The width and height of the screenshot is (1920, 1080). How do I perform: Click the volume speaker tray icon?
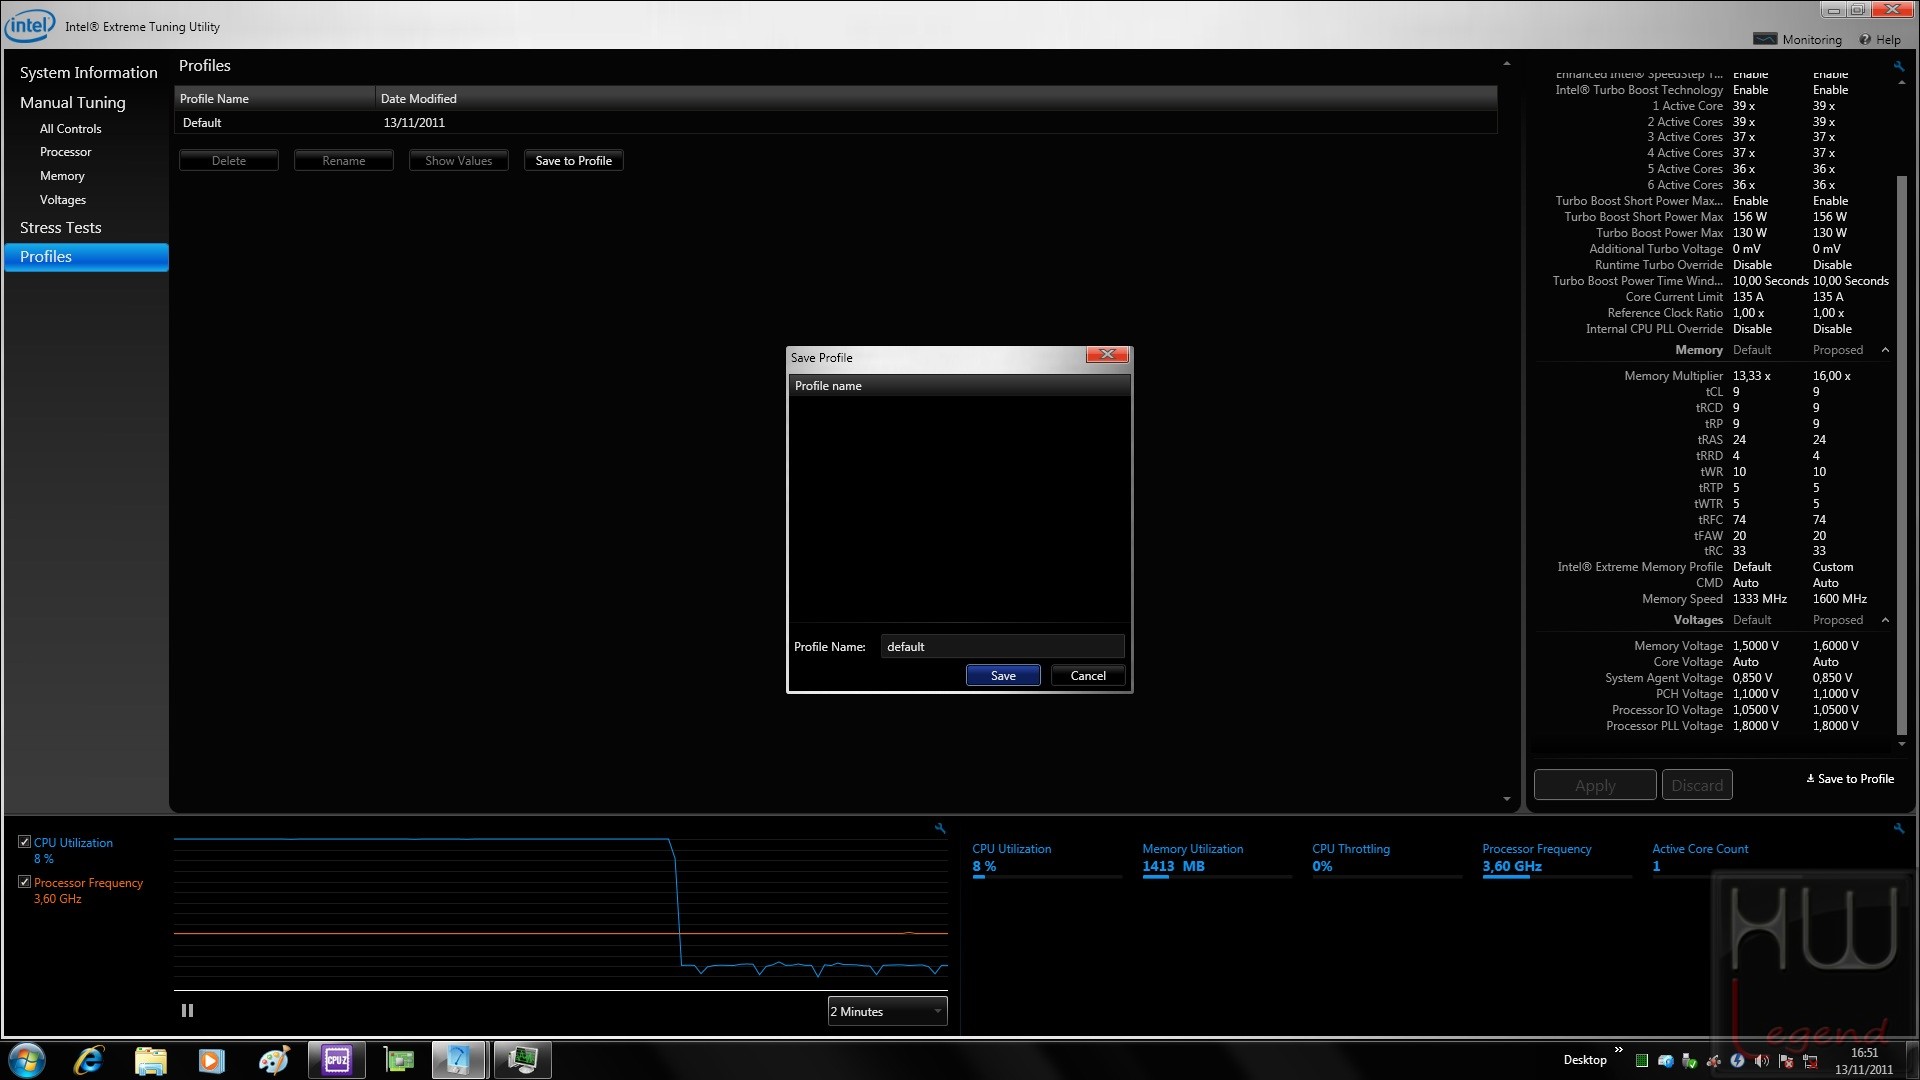(x=1762, y=1061)
